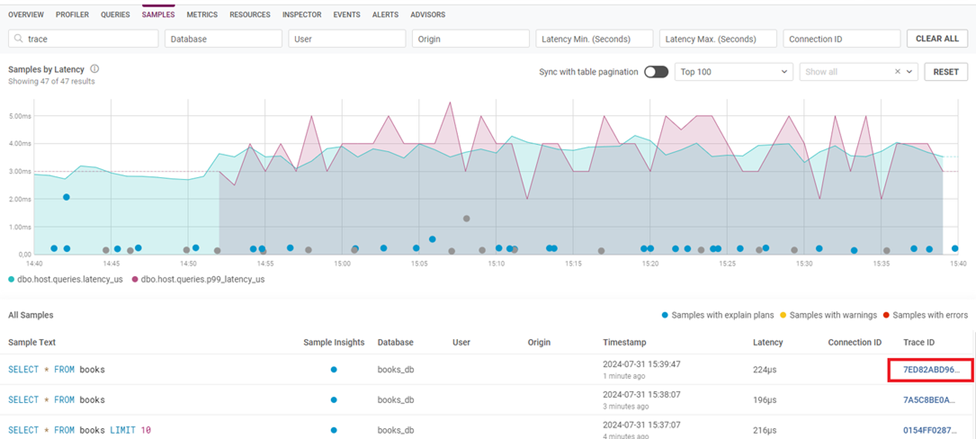Toggle Sync with table pagination switch
This screenshot has height=439, width=976.
pos(656,72)
